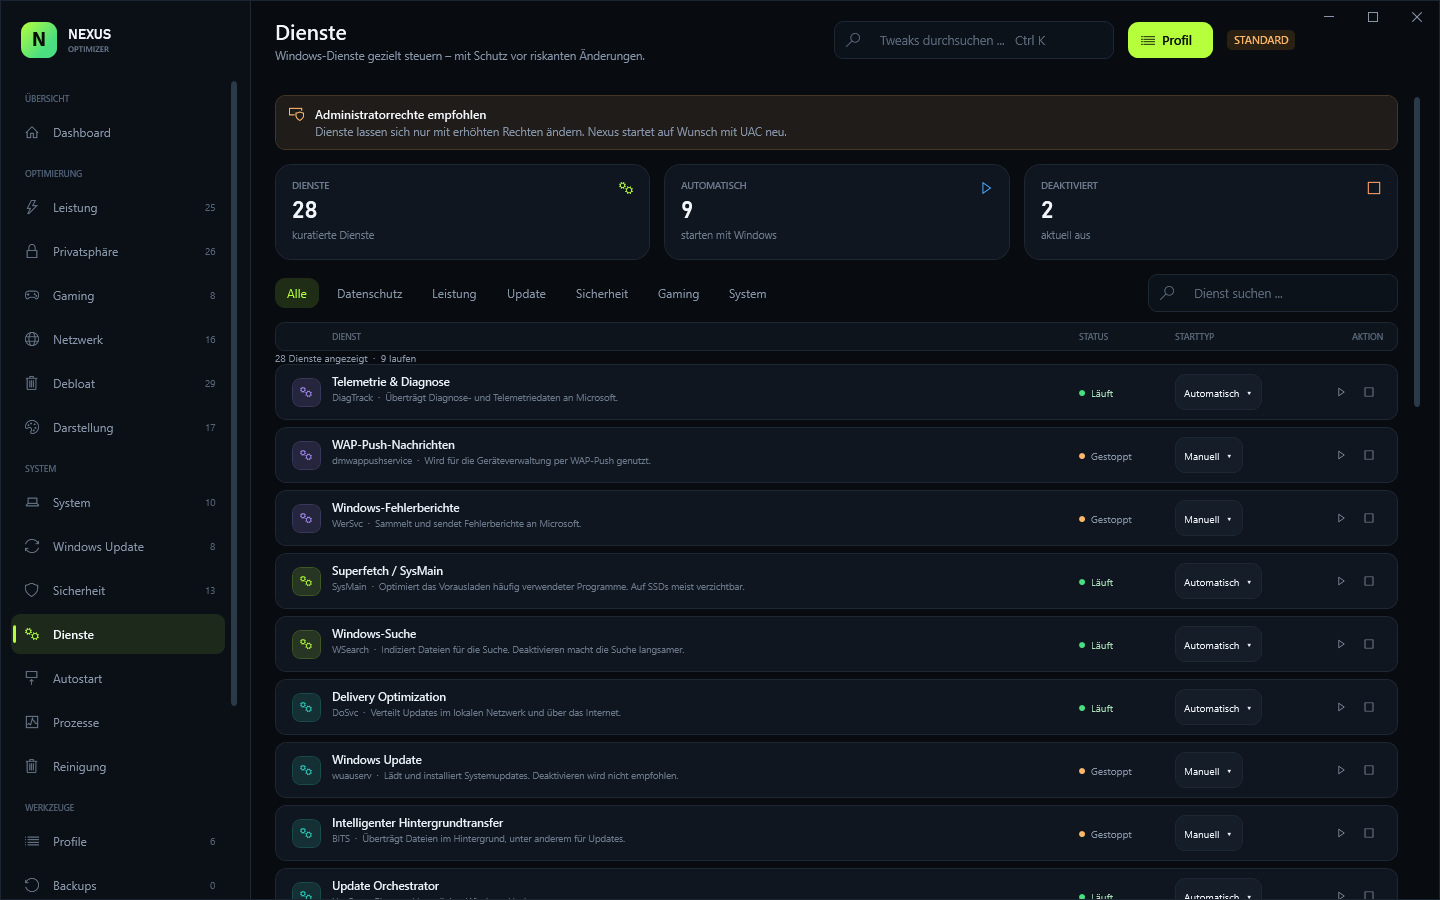Screen dimensions: 1440x900
Task: Navigate to Autostart in the sidebar
Action: [x=118, y=679]
